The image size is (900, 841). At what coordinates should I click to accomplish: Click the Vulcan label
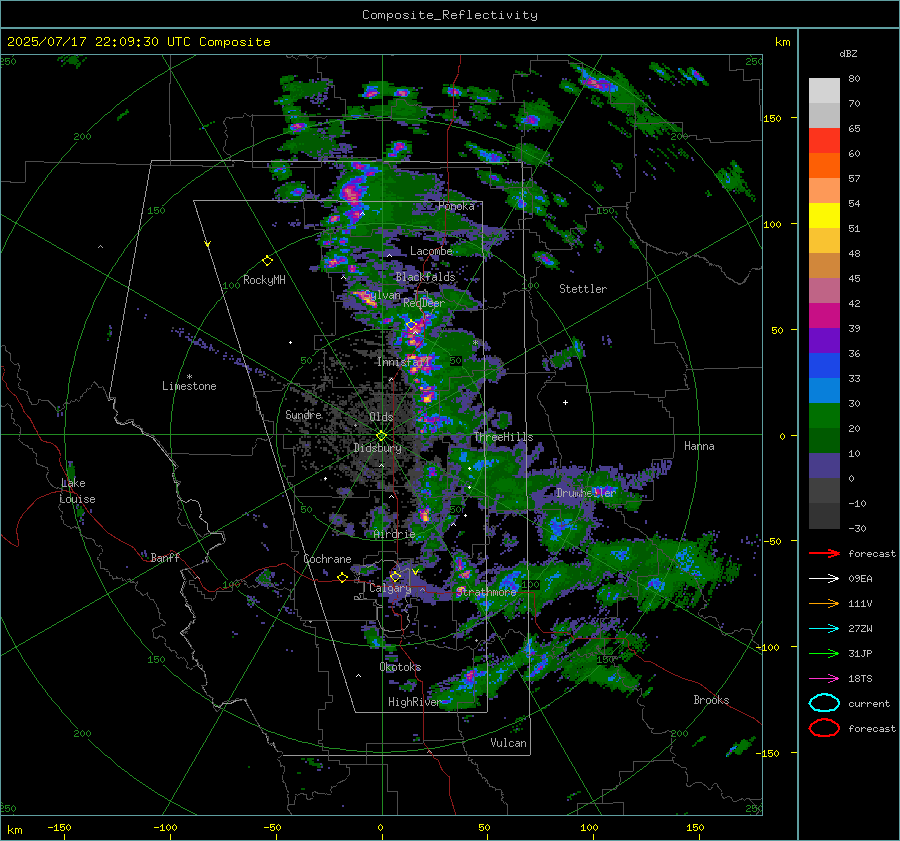pos(508,743)
